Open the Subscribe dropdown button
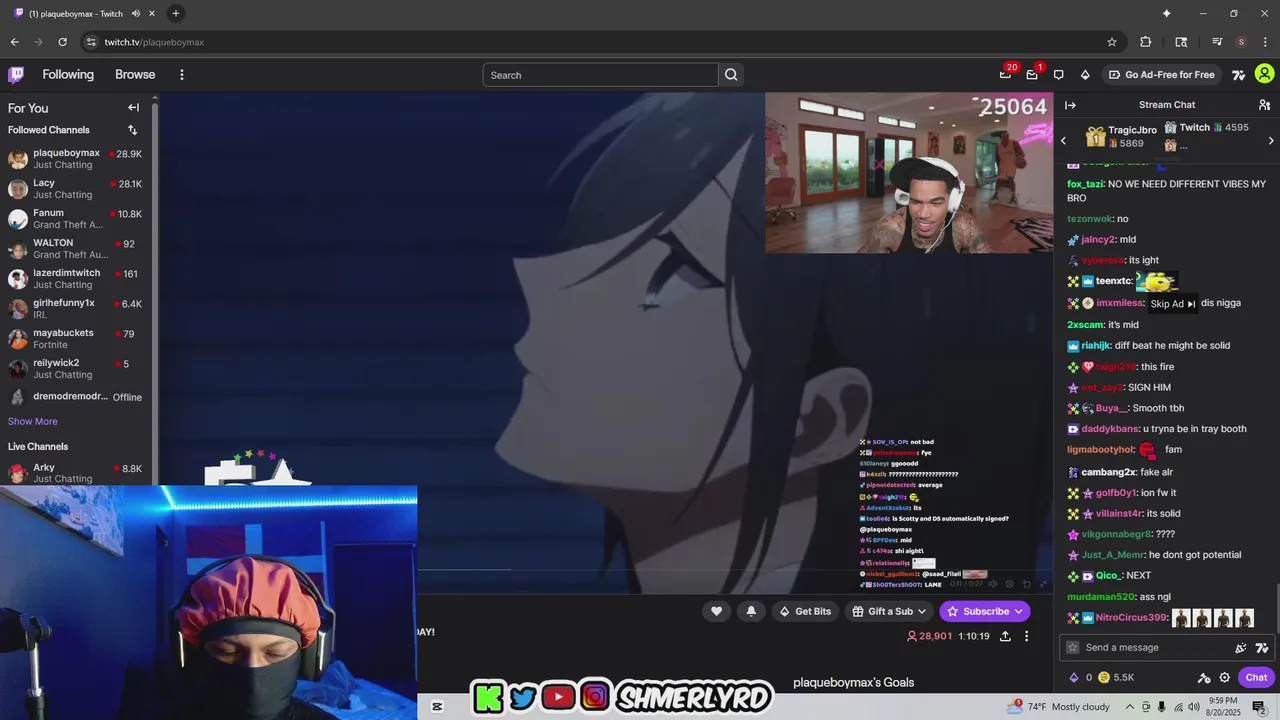 (985, 611)
